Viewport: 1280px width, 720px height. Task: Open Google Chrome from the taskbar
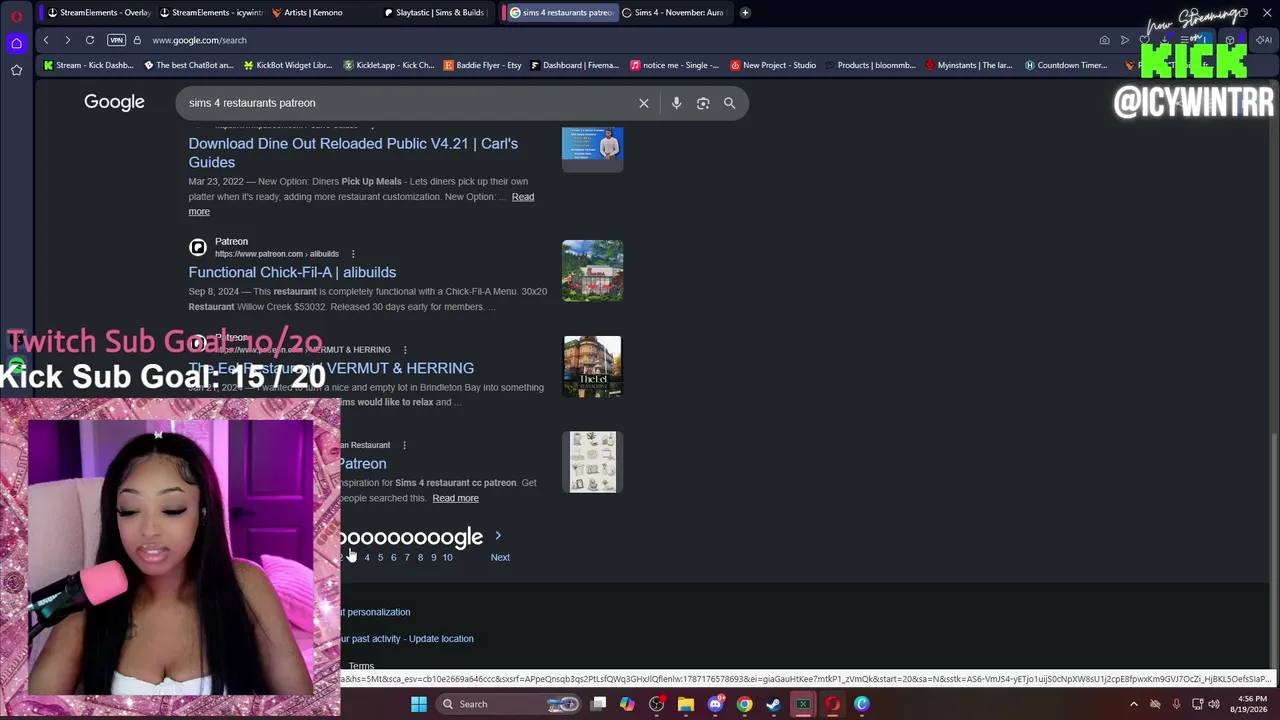coord(744,704)
